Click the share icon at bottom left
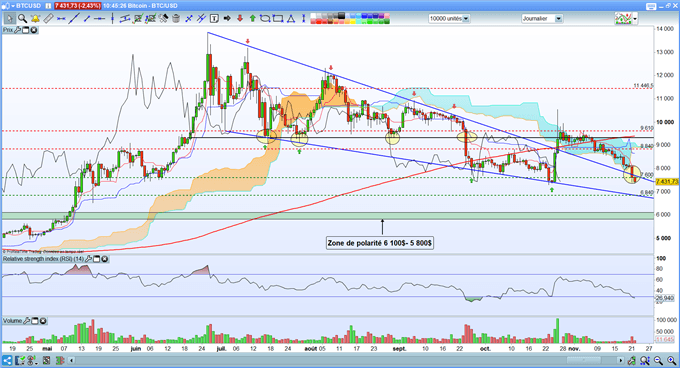This screenshot has height=368, width=680. pyautogui.click(x=7, y=360)
